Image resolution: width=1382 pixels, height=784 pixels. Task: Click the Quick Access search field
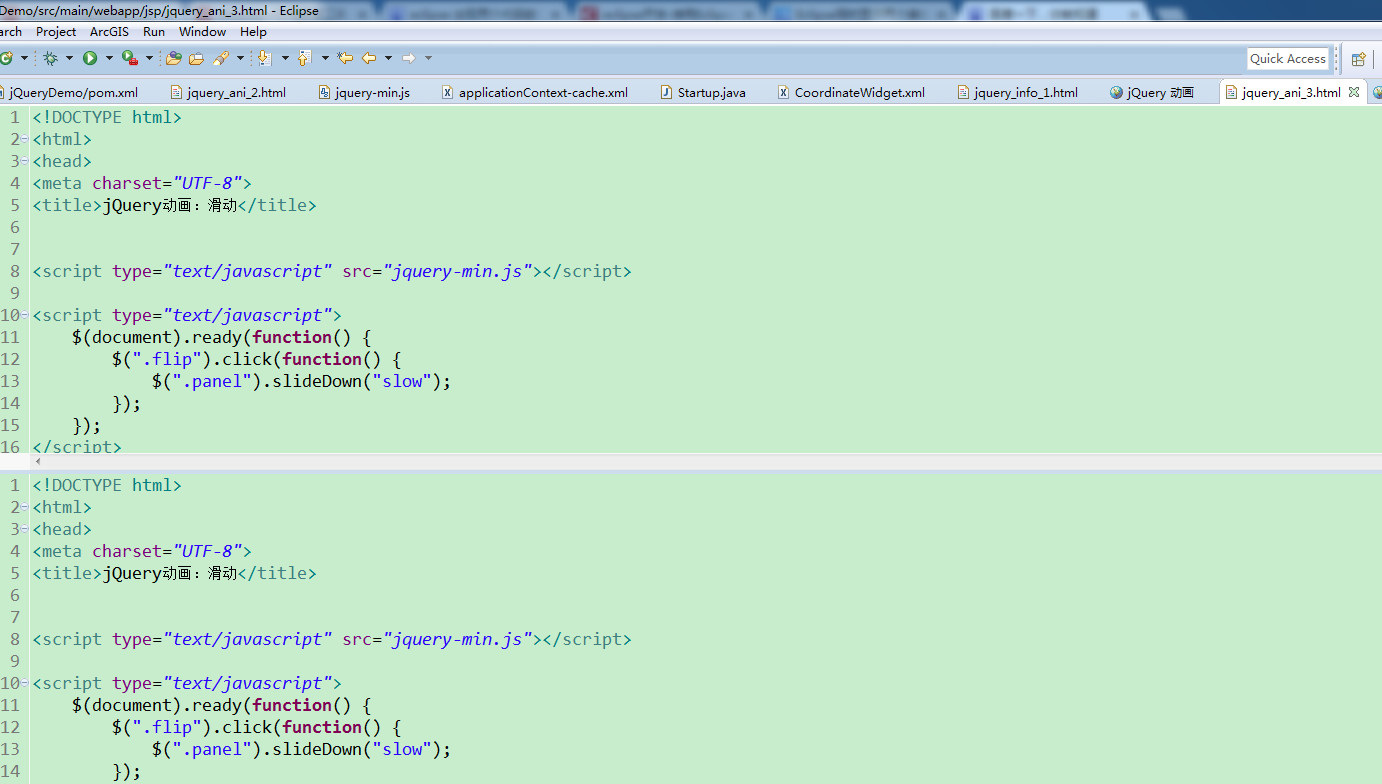click(x=1288, y=59)
